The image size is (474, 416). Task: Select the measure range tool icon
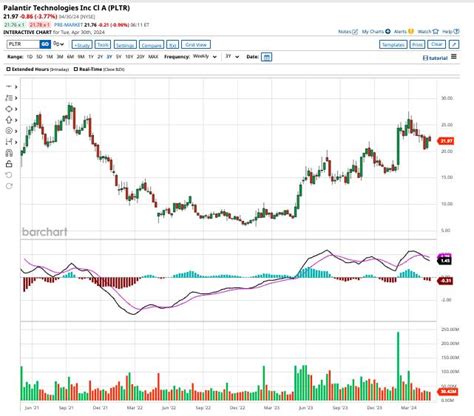[9, 142]
